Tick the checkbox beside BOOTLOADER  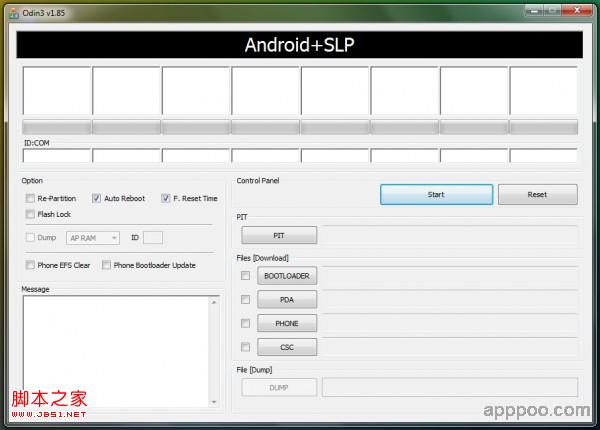coord(245,276)
